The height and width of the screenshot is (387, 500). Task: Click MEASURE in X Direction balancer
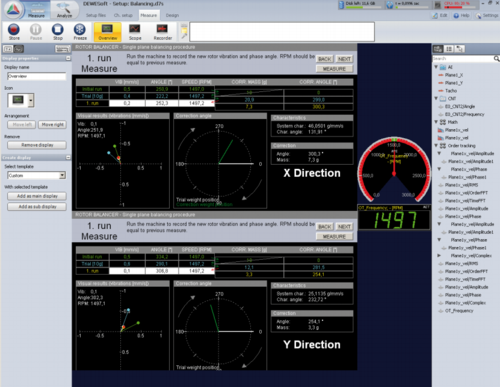tap(334, 69)
